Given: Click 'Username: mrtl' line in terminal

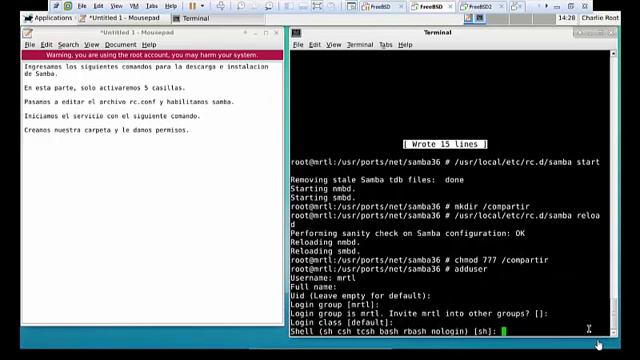Looking at the screenshot, I should pos(323,278).
